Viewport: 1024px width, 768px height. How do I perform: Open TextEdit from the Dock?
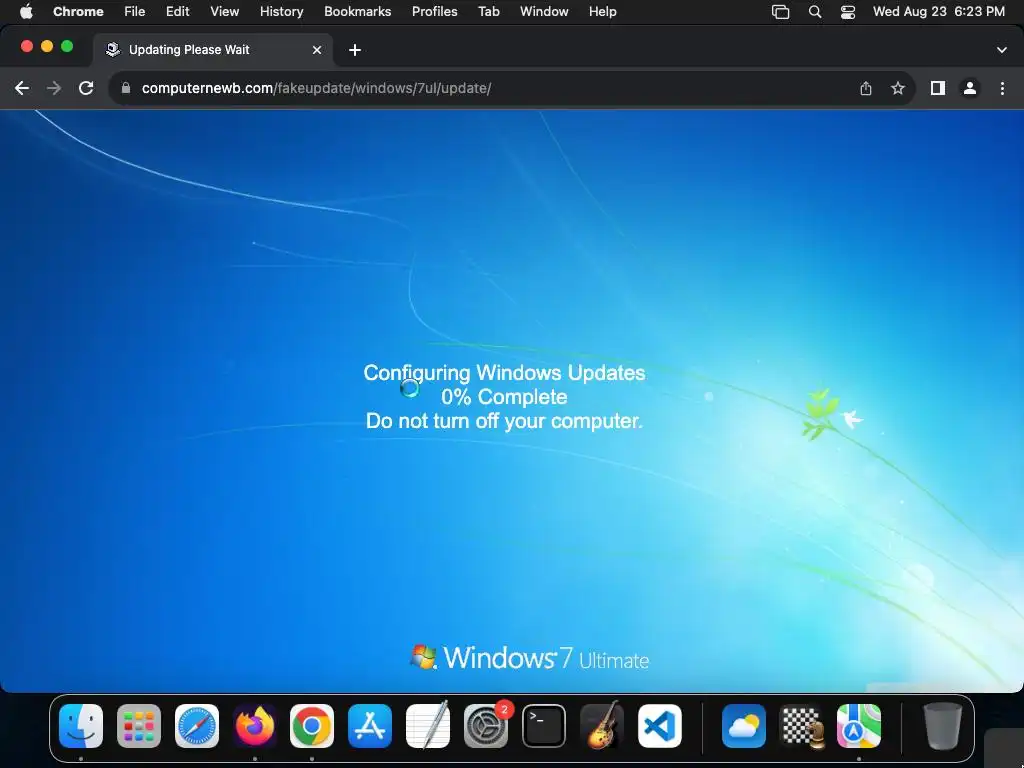pyautogui.click(x=428, y=726)
